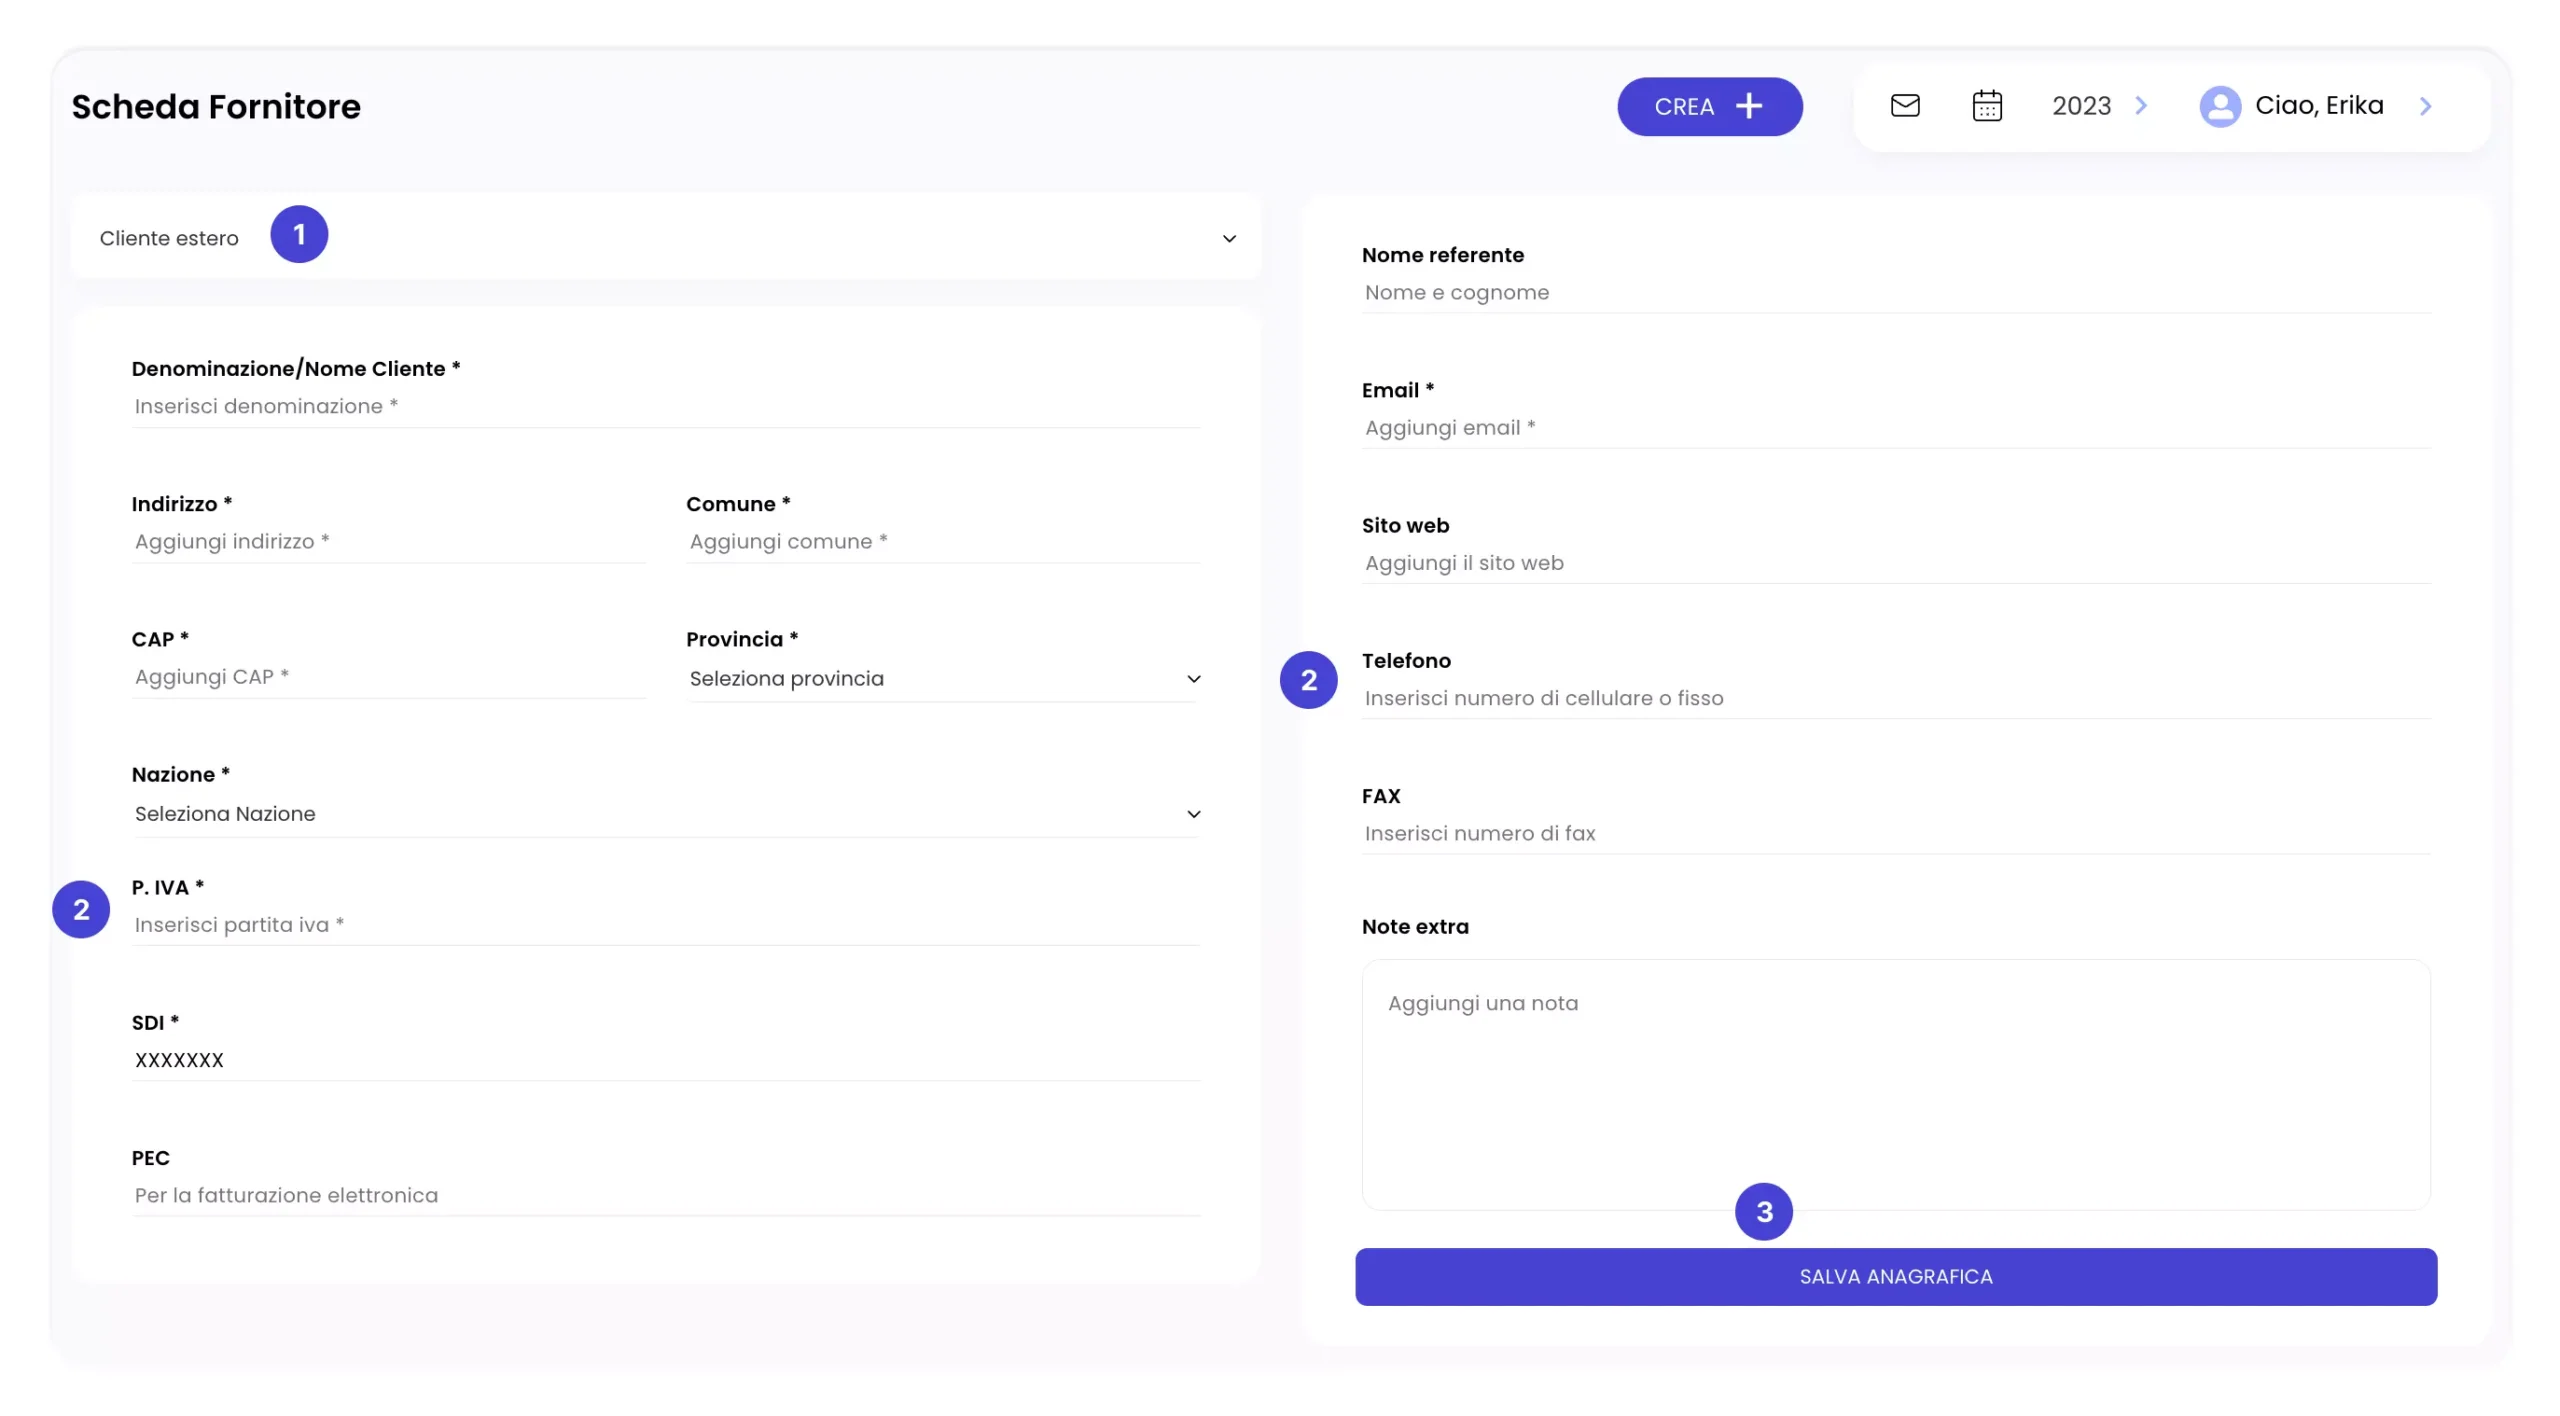Focus the PEC fatturazione elettronica field
Screen dimensions: 2560x1416
click(x=666, y=1194)
